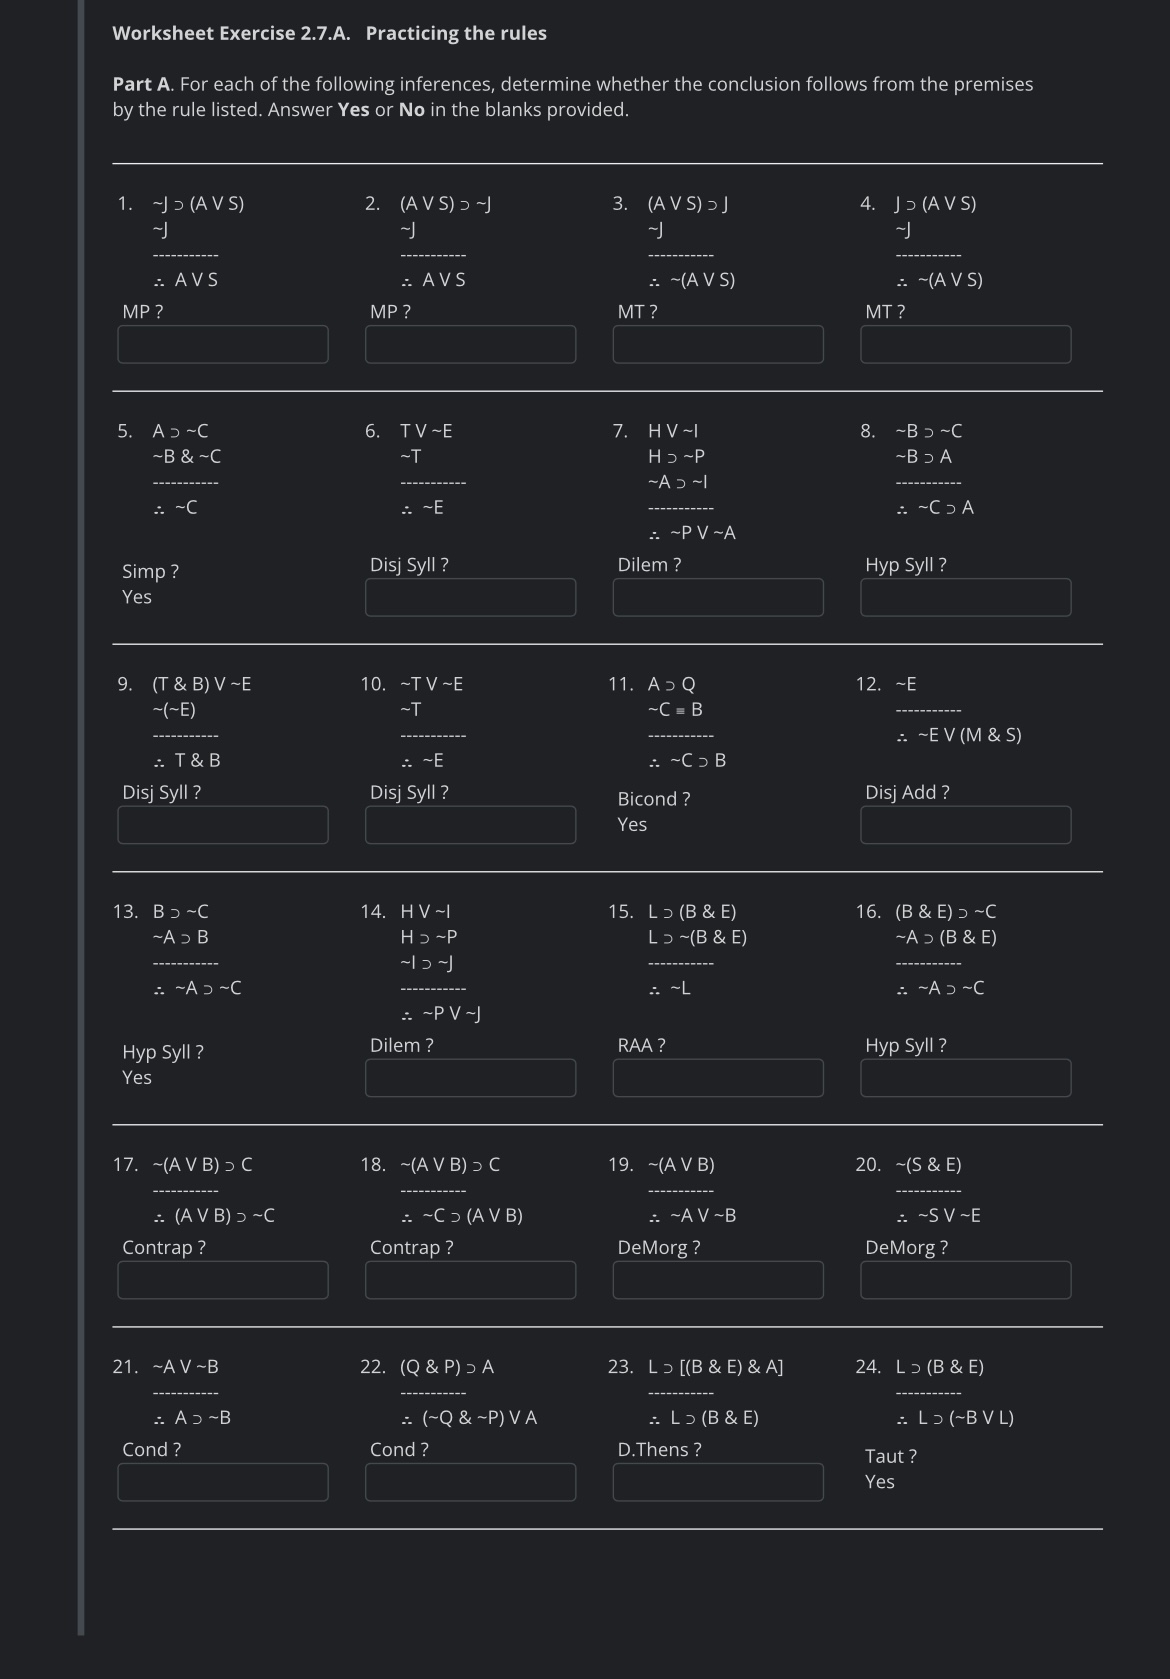
Task: Click the answer blank for problem 2 (MP)
Action: (x=471, y=344)
